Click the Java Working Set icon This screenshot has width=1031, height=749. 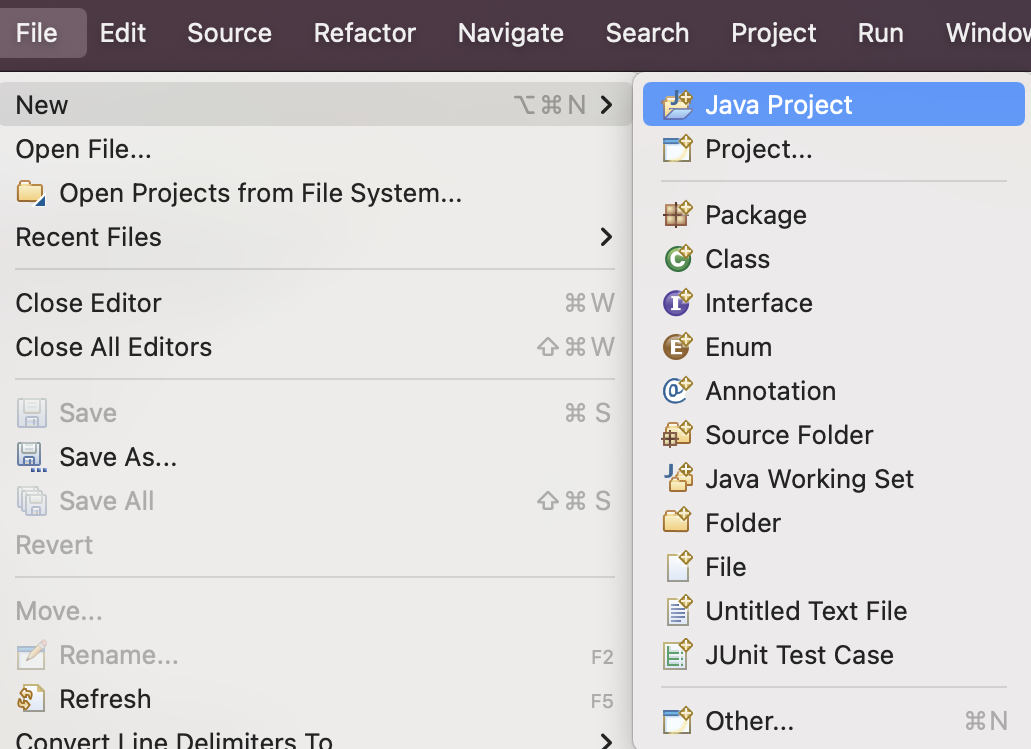coord(678,479)
